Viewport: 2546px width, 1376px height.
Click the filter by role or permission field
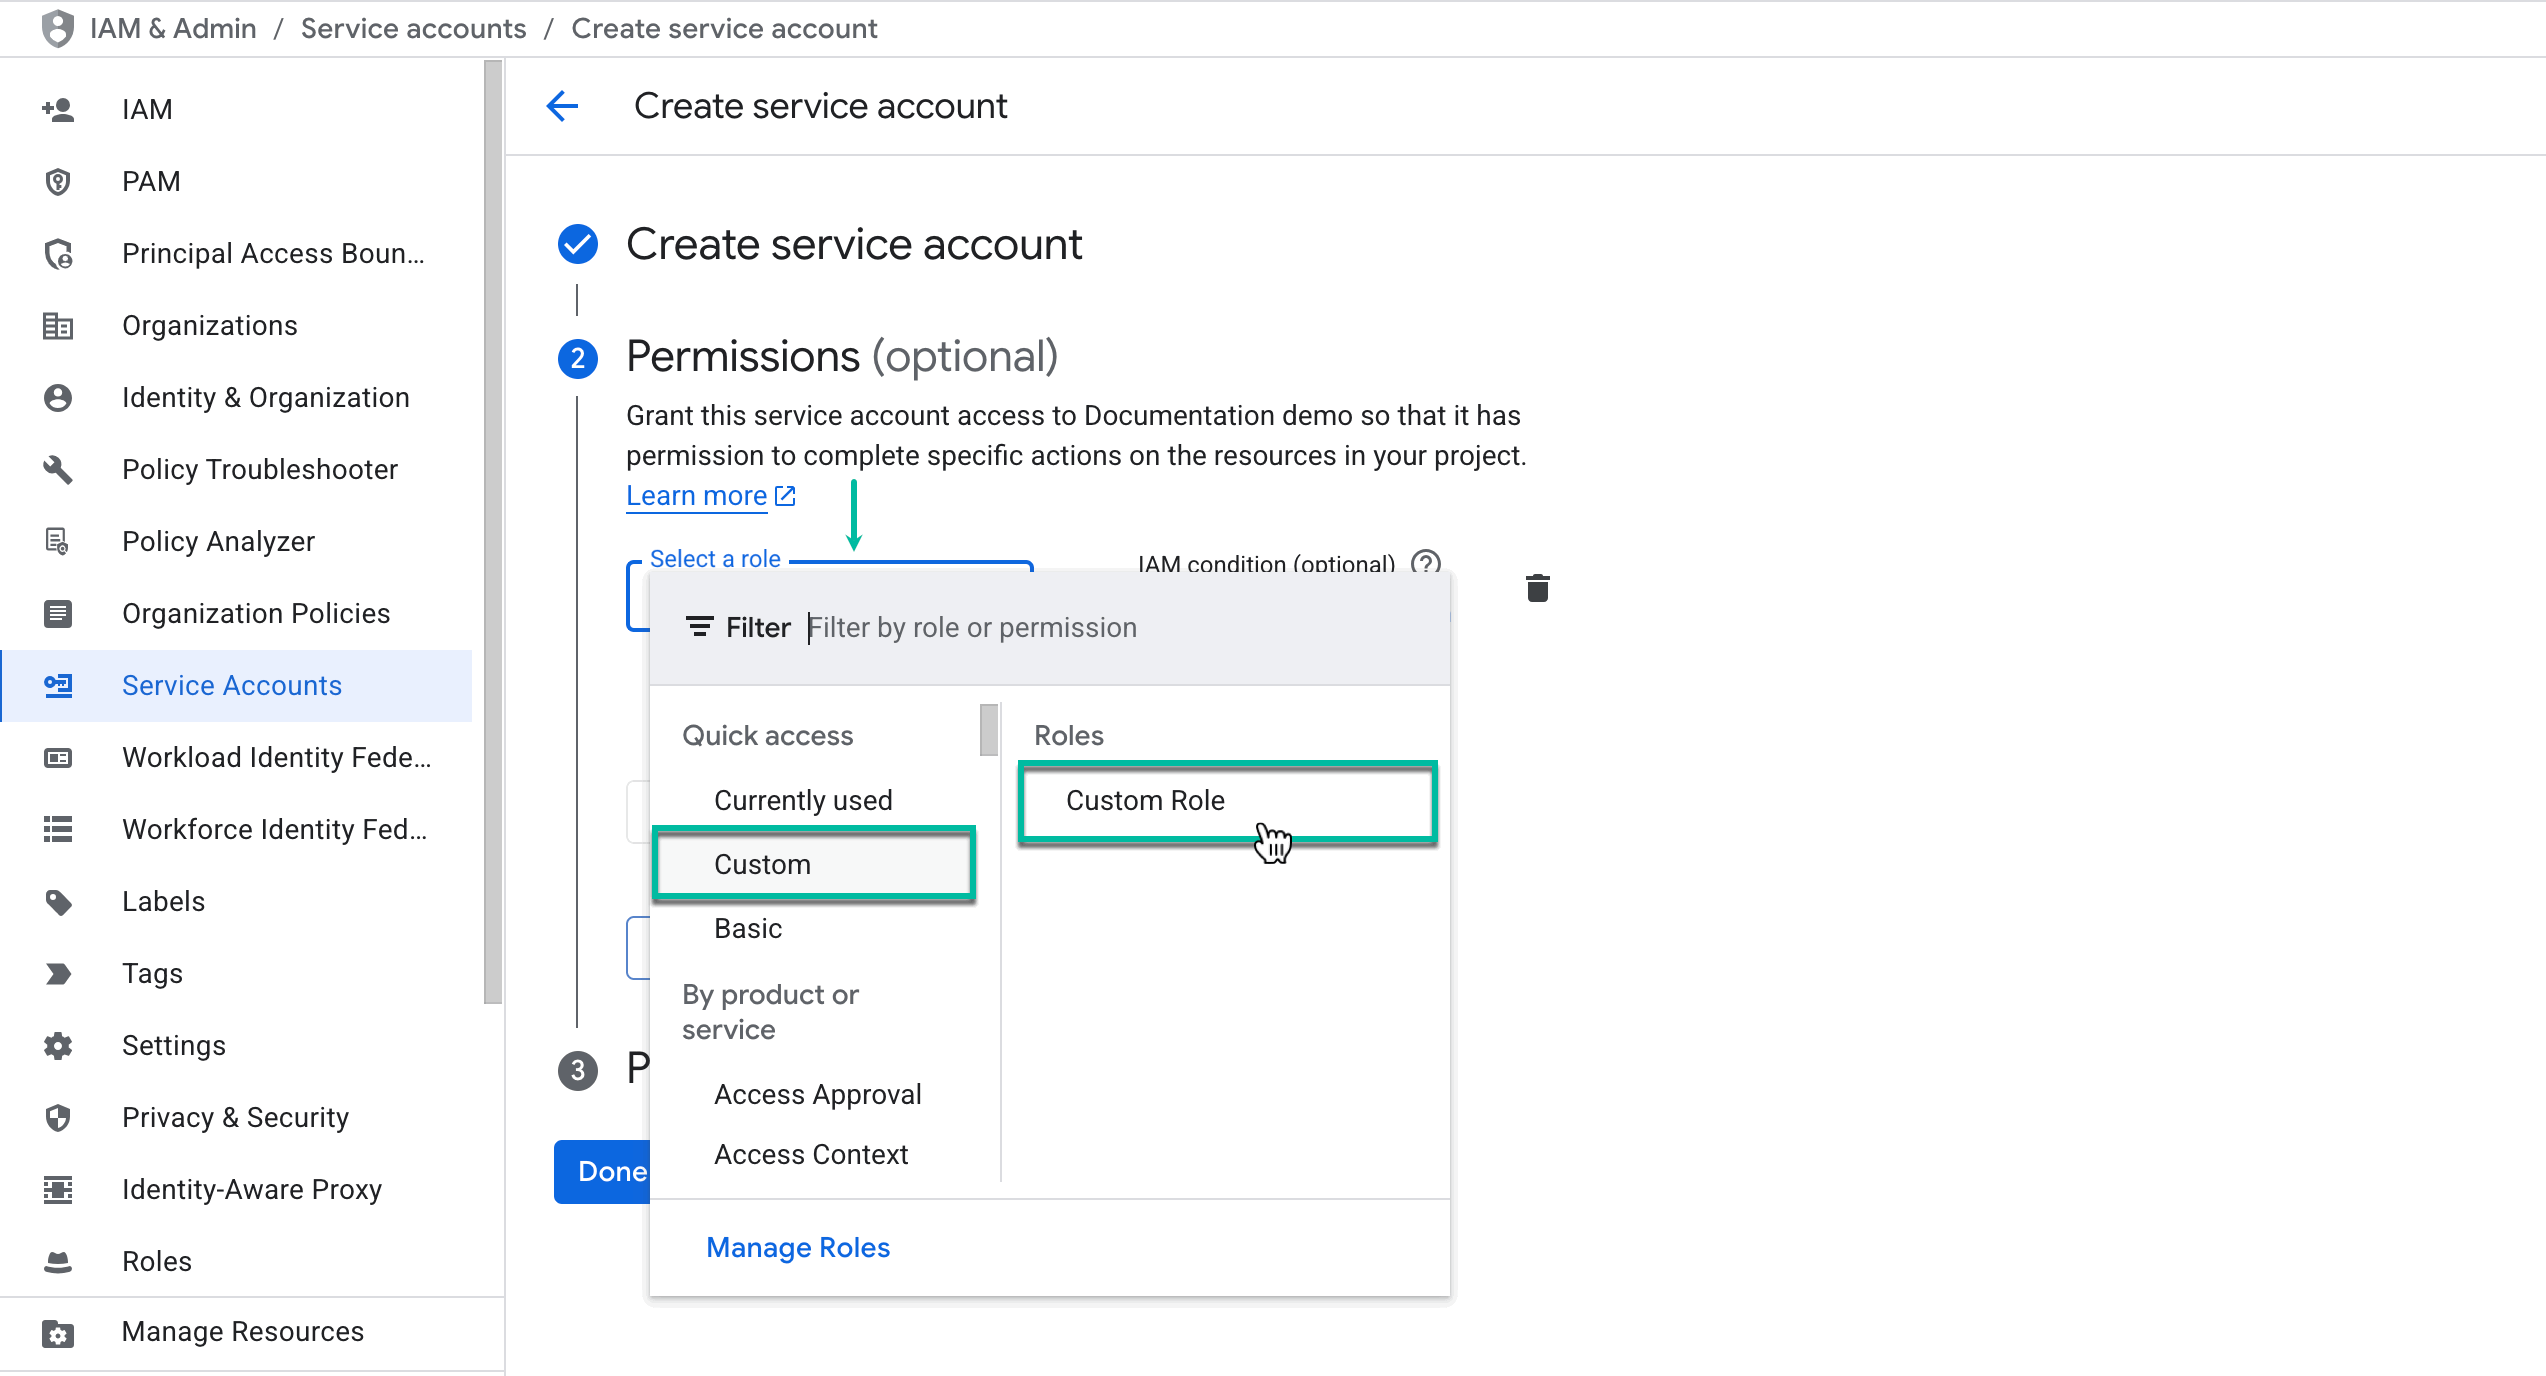tap(1050, 627)
